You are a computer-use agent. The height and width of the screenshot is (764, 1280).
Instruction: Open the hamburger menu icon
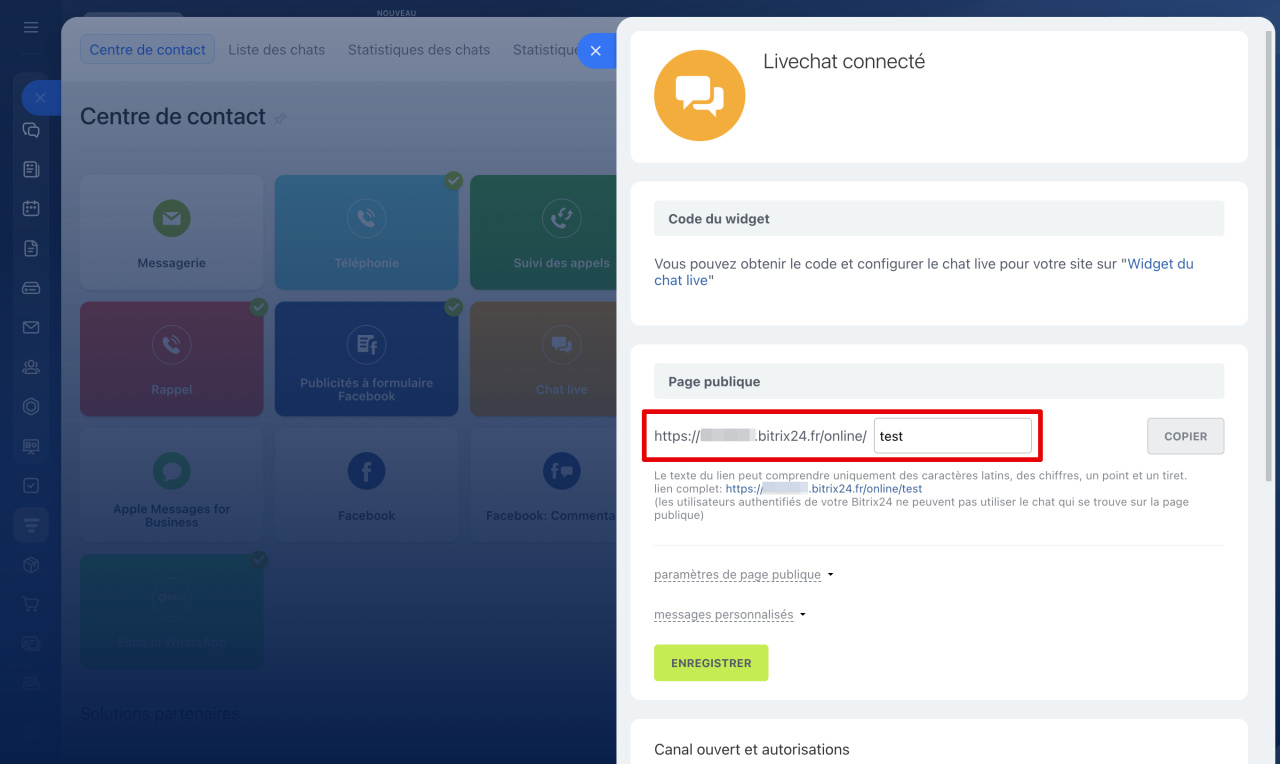tap(31, 27)
